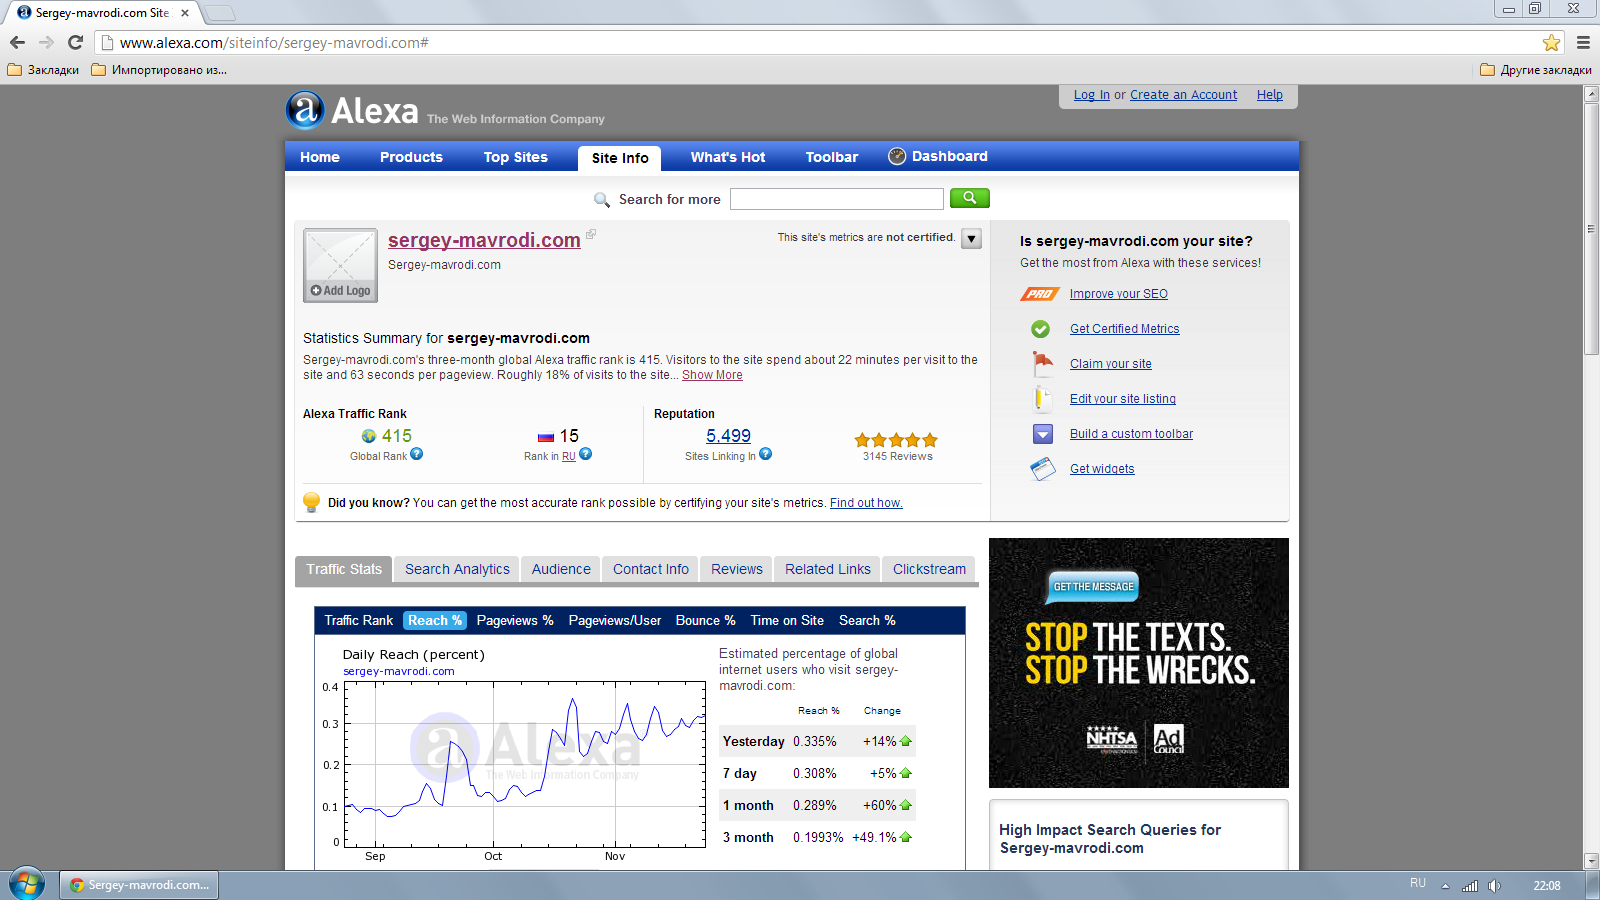This screenshot has width=1600, height=900.
Task: Expand summary with Show More link
Action: pos(712,375)
